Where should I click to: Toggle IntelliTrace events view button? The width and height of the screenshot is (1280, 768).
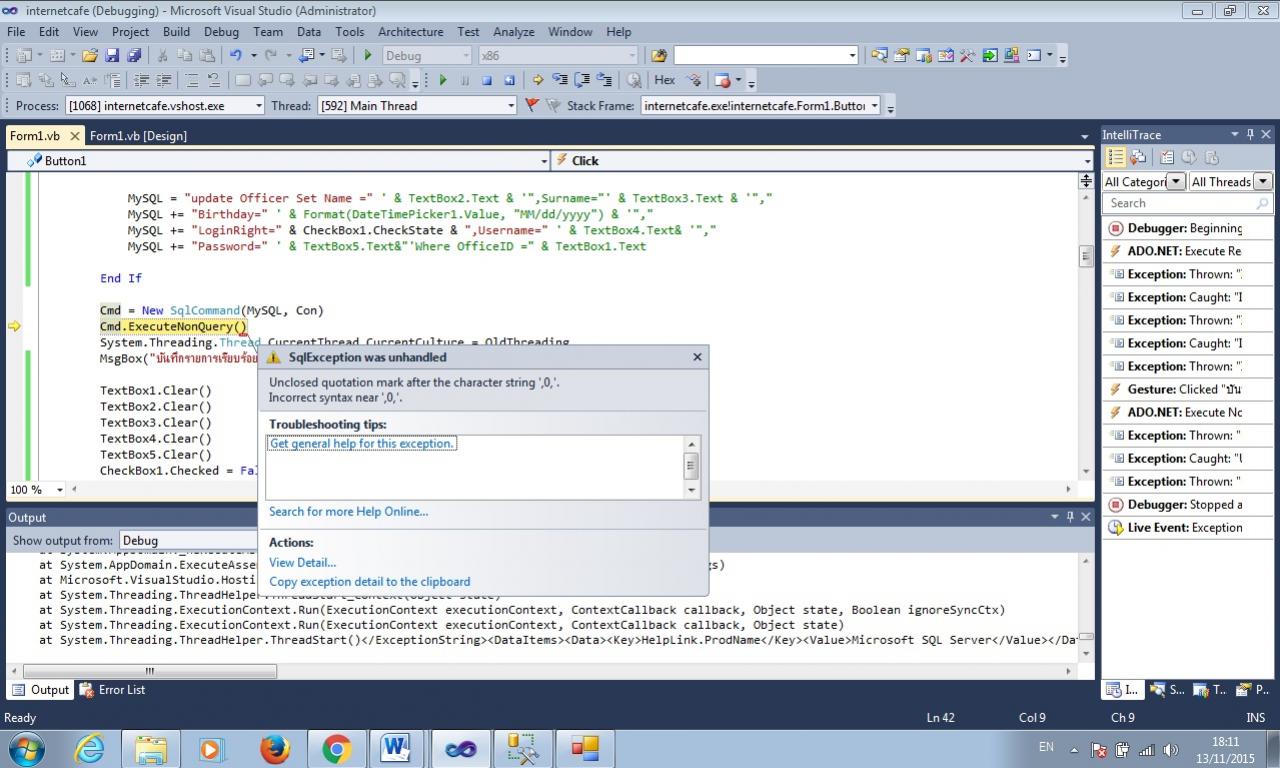(x=1115, y=157)
